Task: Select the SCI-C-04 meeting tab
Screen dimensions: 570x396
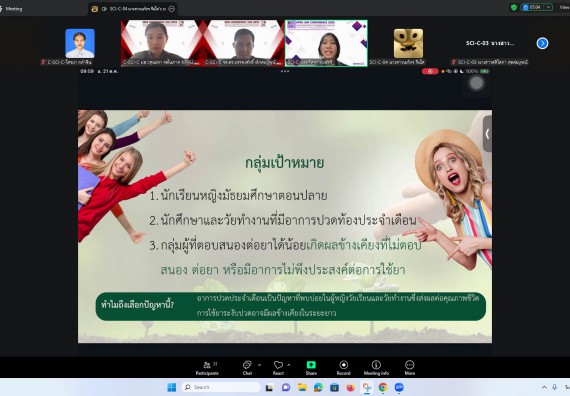Action: coord(133,9)
